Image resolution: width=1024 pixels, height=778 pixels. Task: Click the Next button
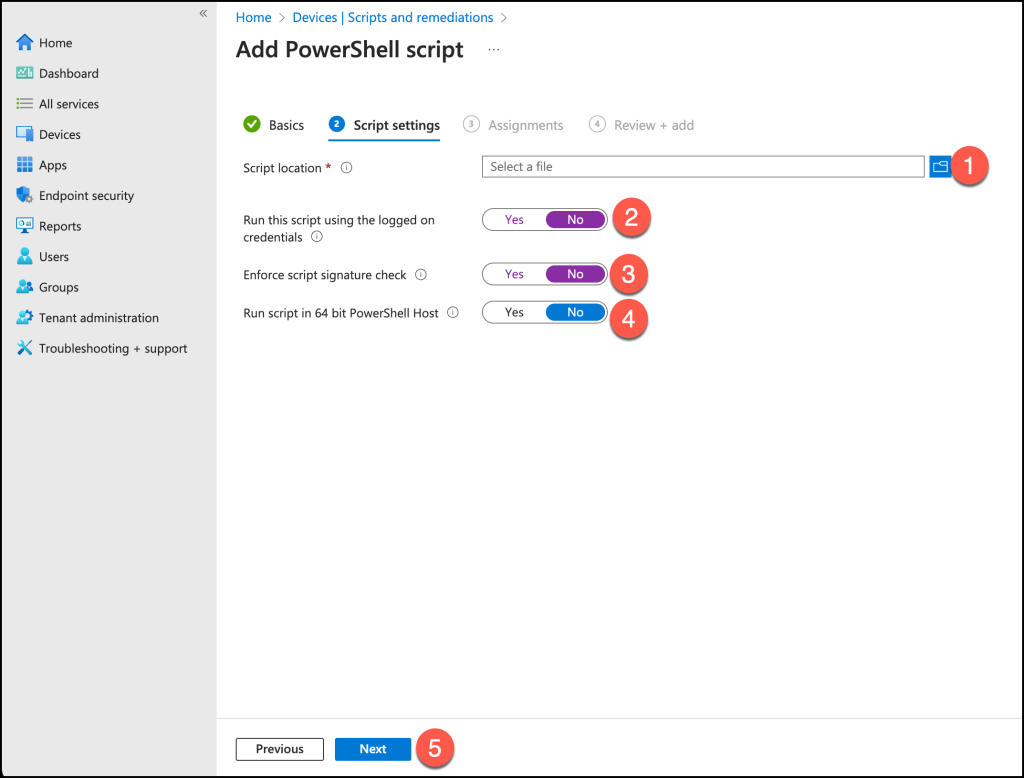pos(373,749)
